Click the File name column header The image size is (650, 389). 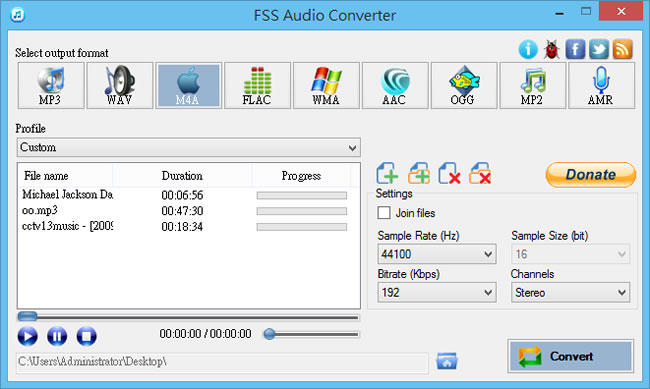pyautogui.click(x=65, y=176)
